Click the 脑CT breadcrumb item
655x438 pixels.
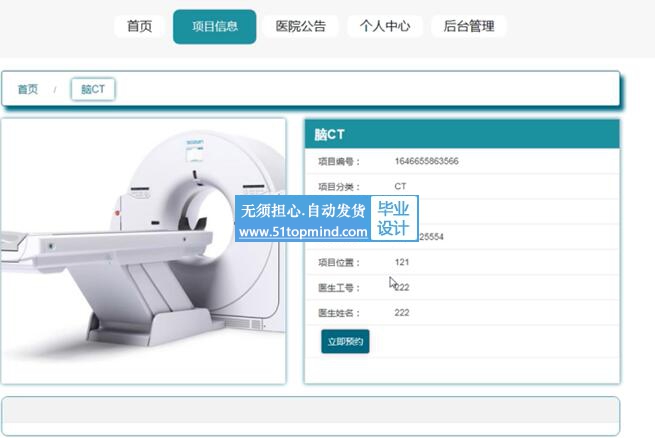point(93,89)
